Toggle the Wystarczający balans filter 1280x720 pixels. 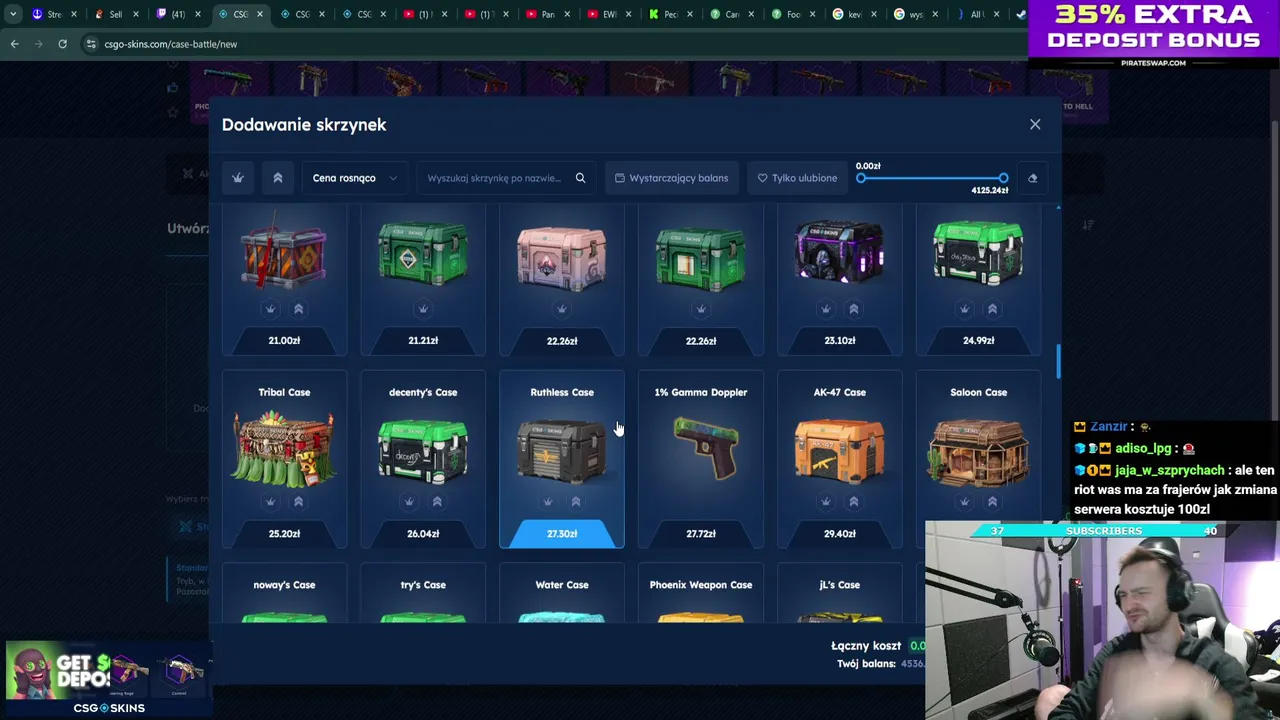tap(671, 178)
